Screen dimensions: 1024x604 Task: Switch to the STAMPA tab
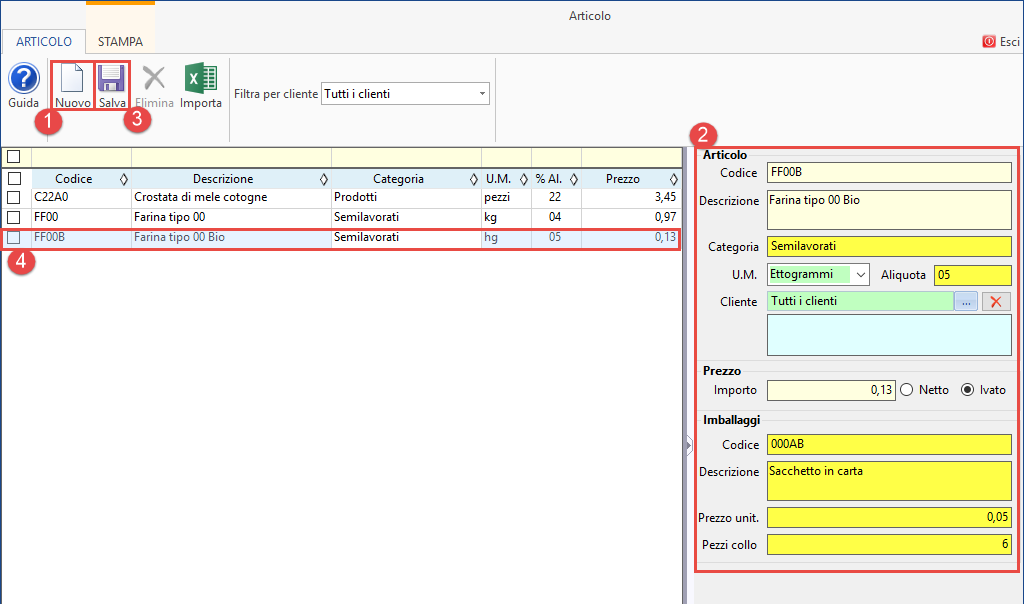(x=120, y=42)
